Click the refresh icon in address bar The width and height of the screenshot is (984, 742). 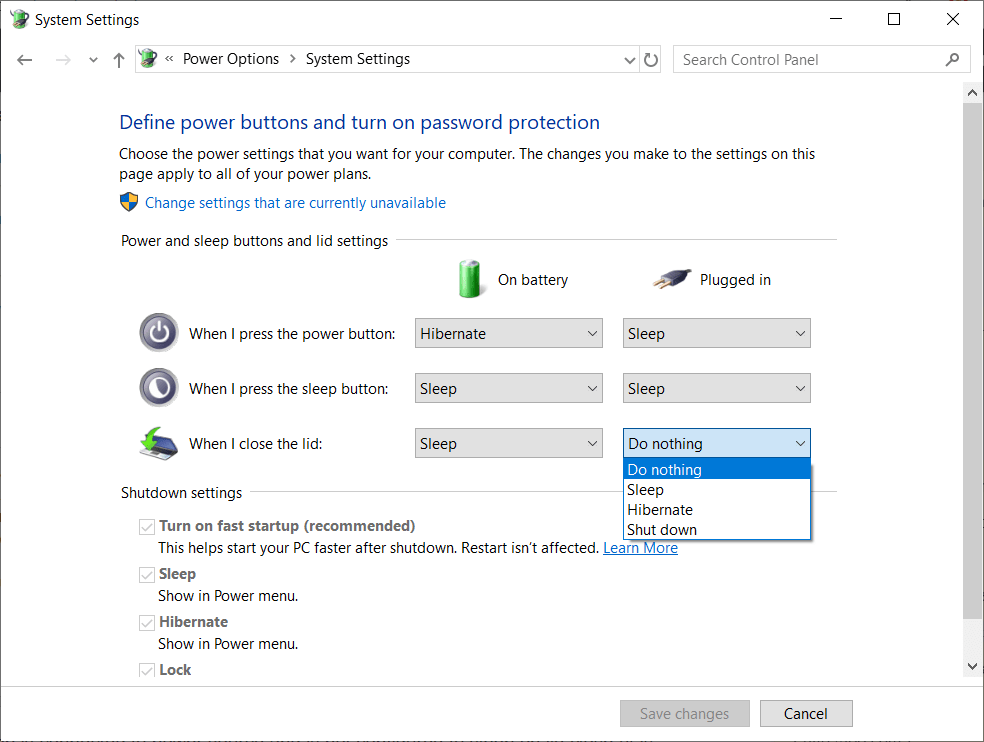650,59
